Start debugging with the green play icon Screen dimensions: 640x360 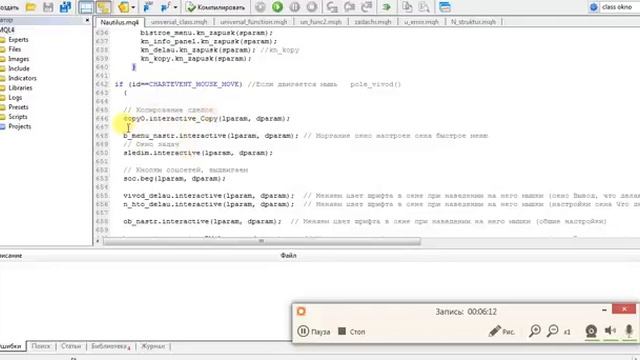[278, 7]
